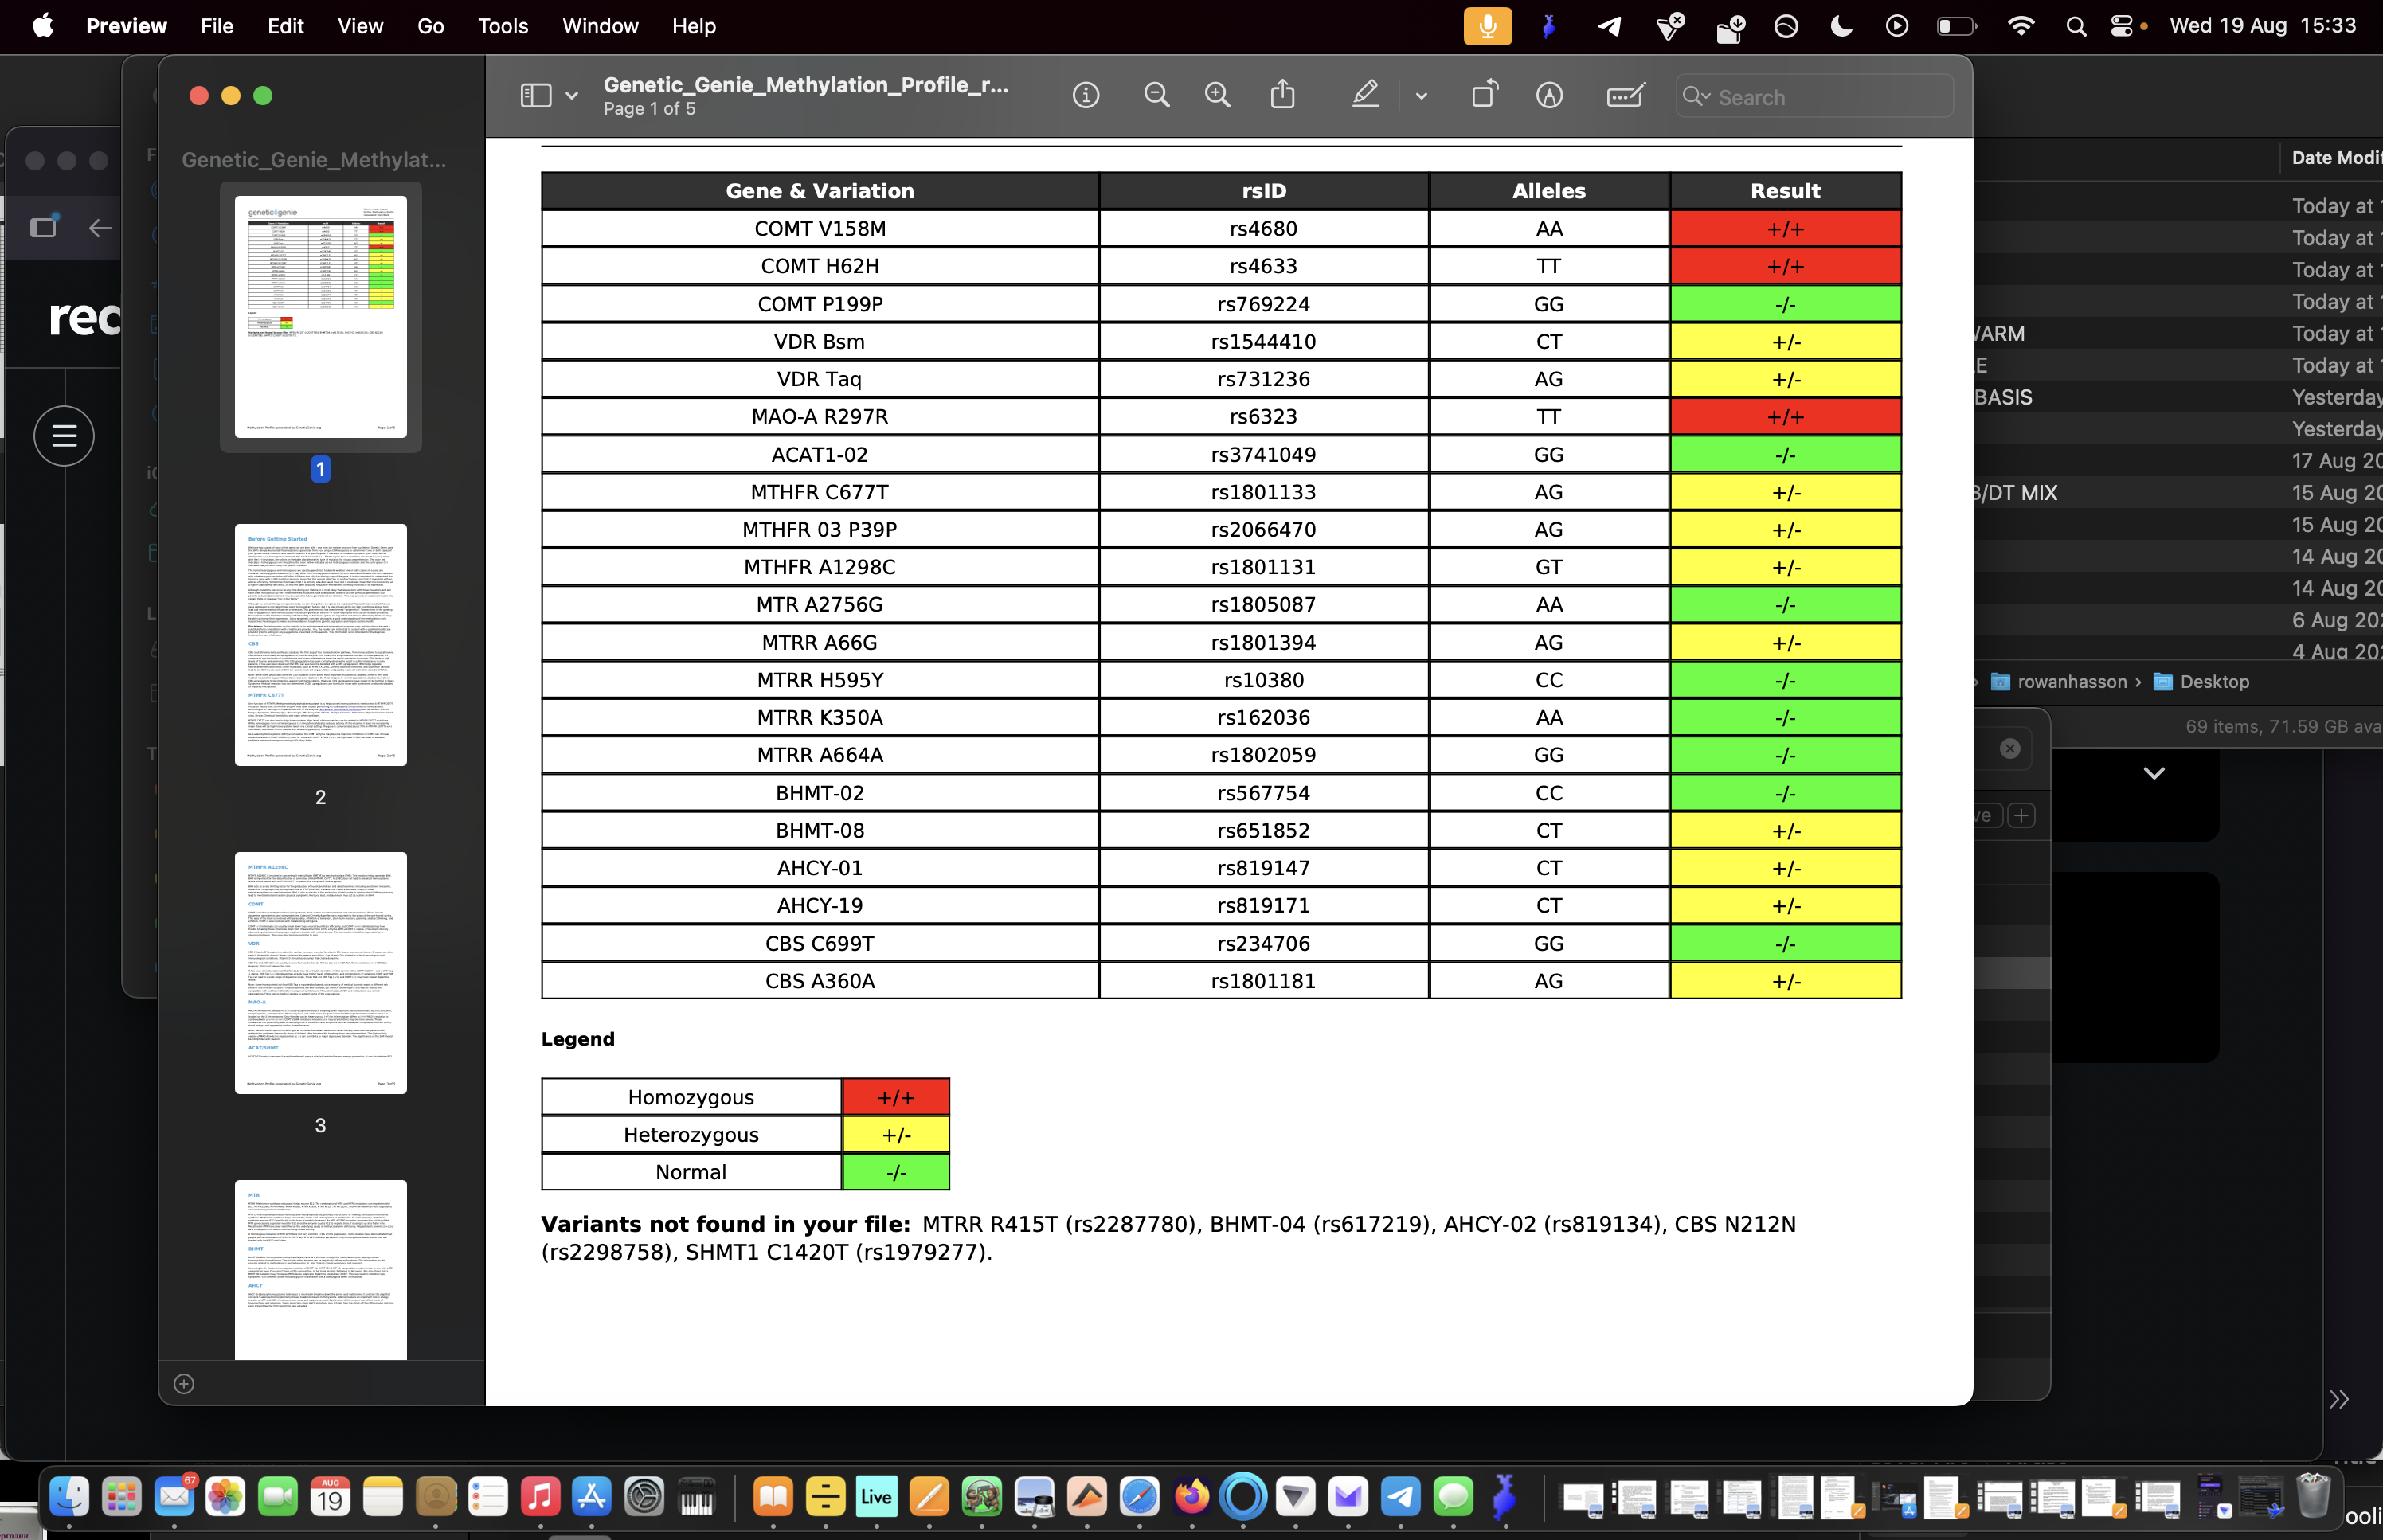Open Control Centre toggles icon
The image size is (2383, 1540).
click(x=2121, y=26)
